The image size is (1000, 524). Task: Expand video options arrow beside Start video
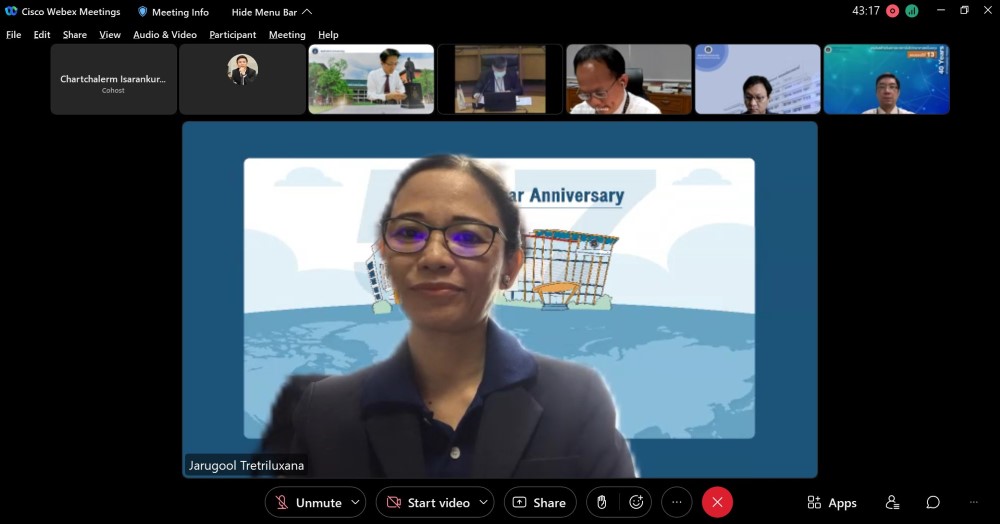pyautogui.click(x=484, y=502)
